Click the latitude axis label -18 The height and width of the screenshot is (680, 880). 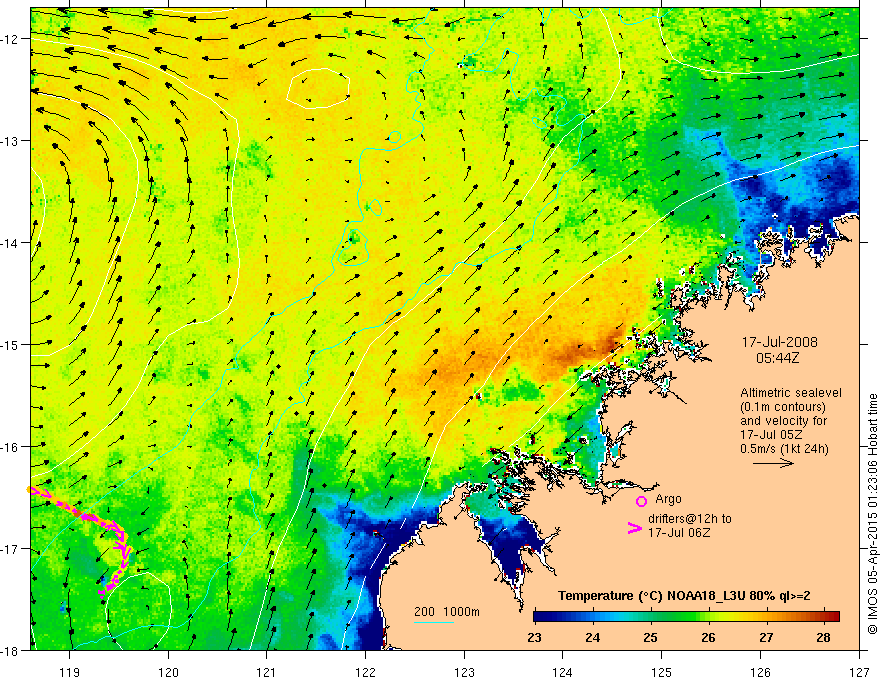[10, 650]
